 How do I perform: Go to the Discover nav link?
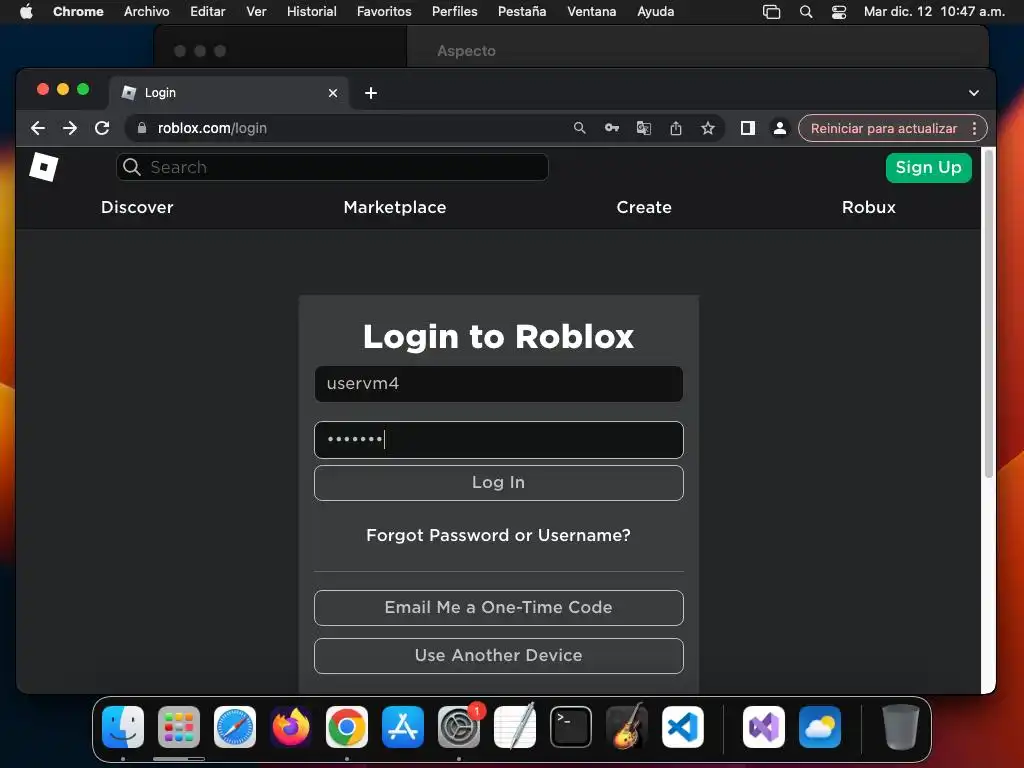tap(137, 207)
